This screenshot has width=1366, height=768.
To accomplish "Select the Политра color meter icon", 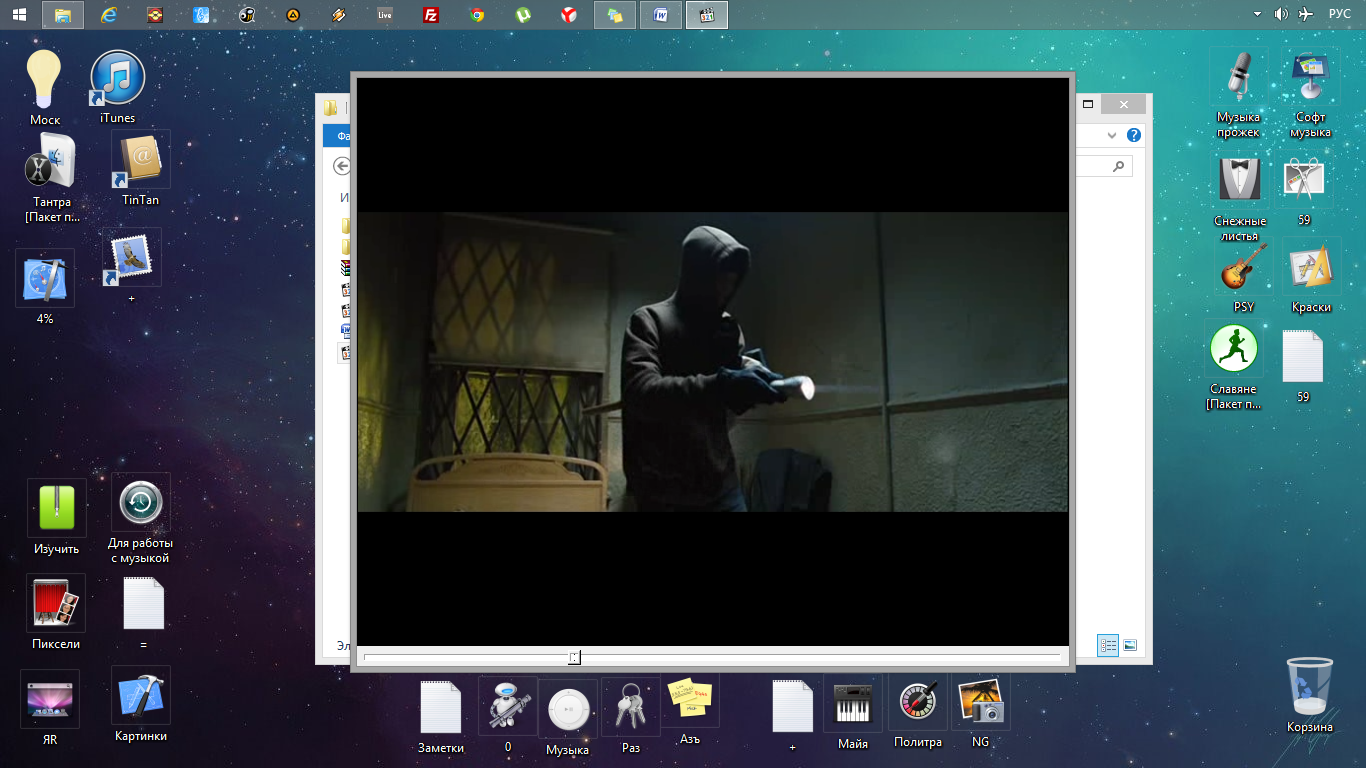I will [x=918, y=711].
